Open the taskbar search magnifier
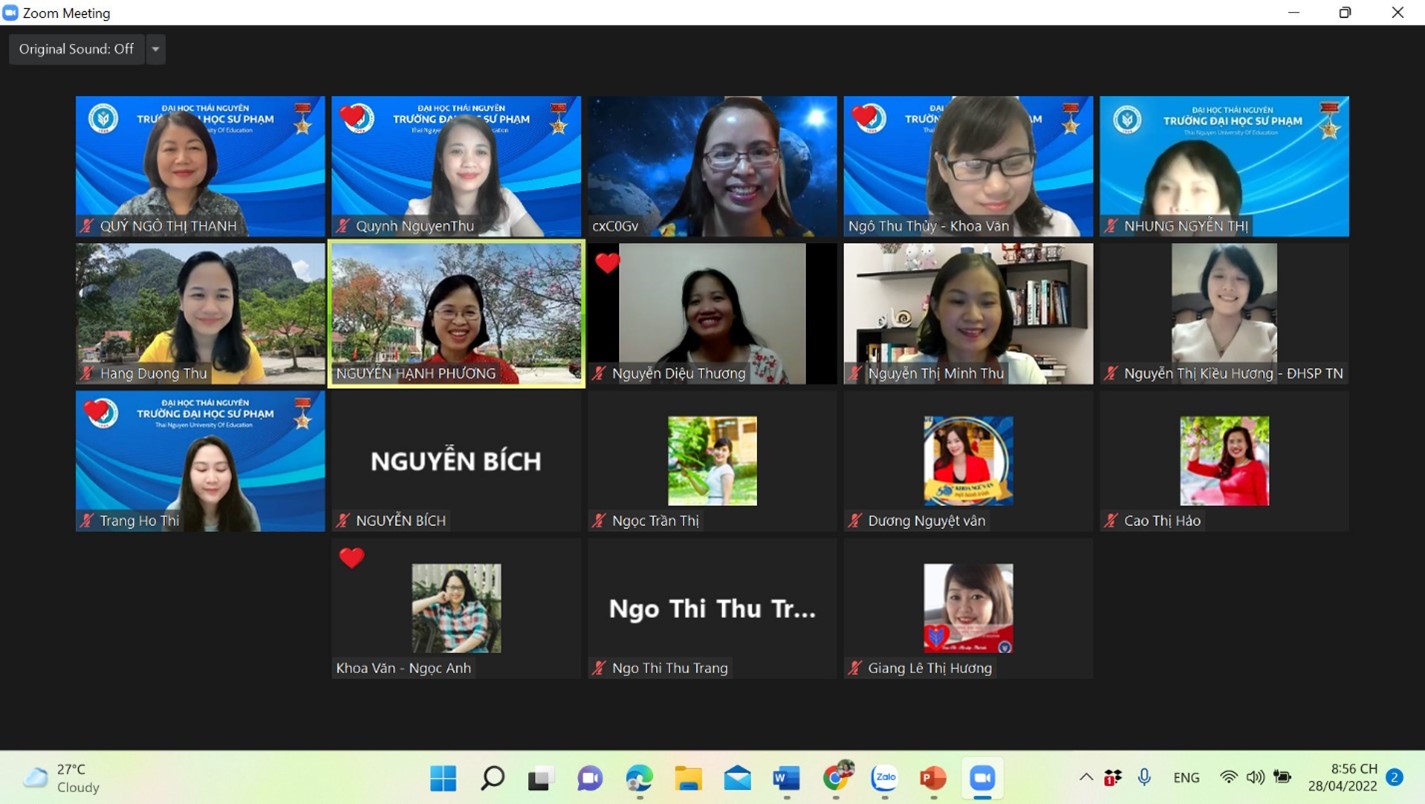The image size is (1425, 804). [x=492, y=778]
